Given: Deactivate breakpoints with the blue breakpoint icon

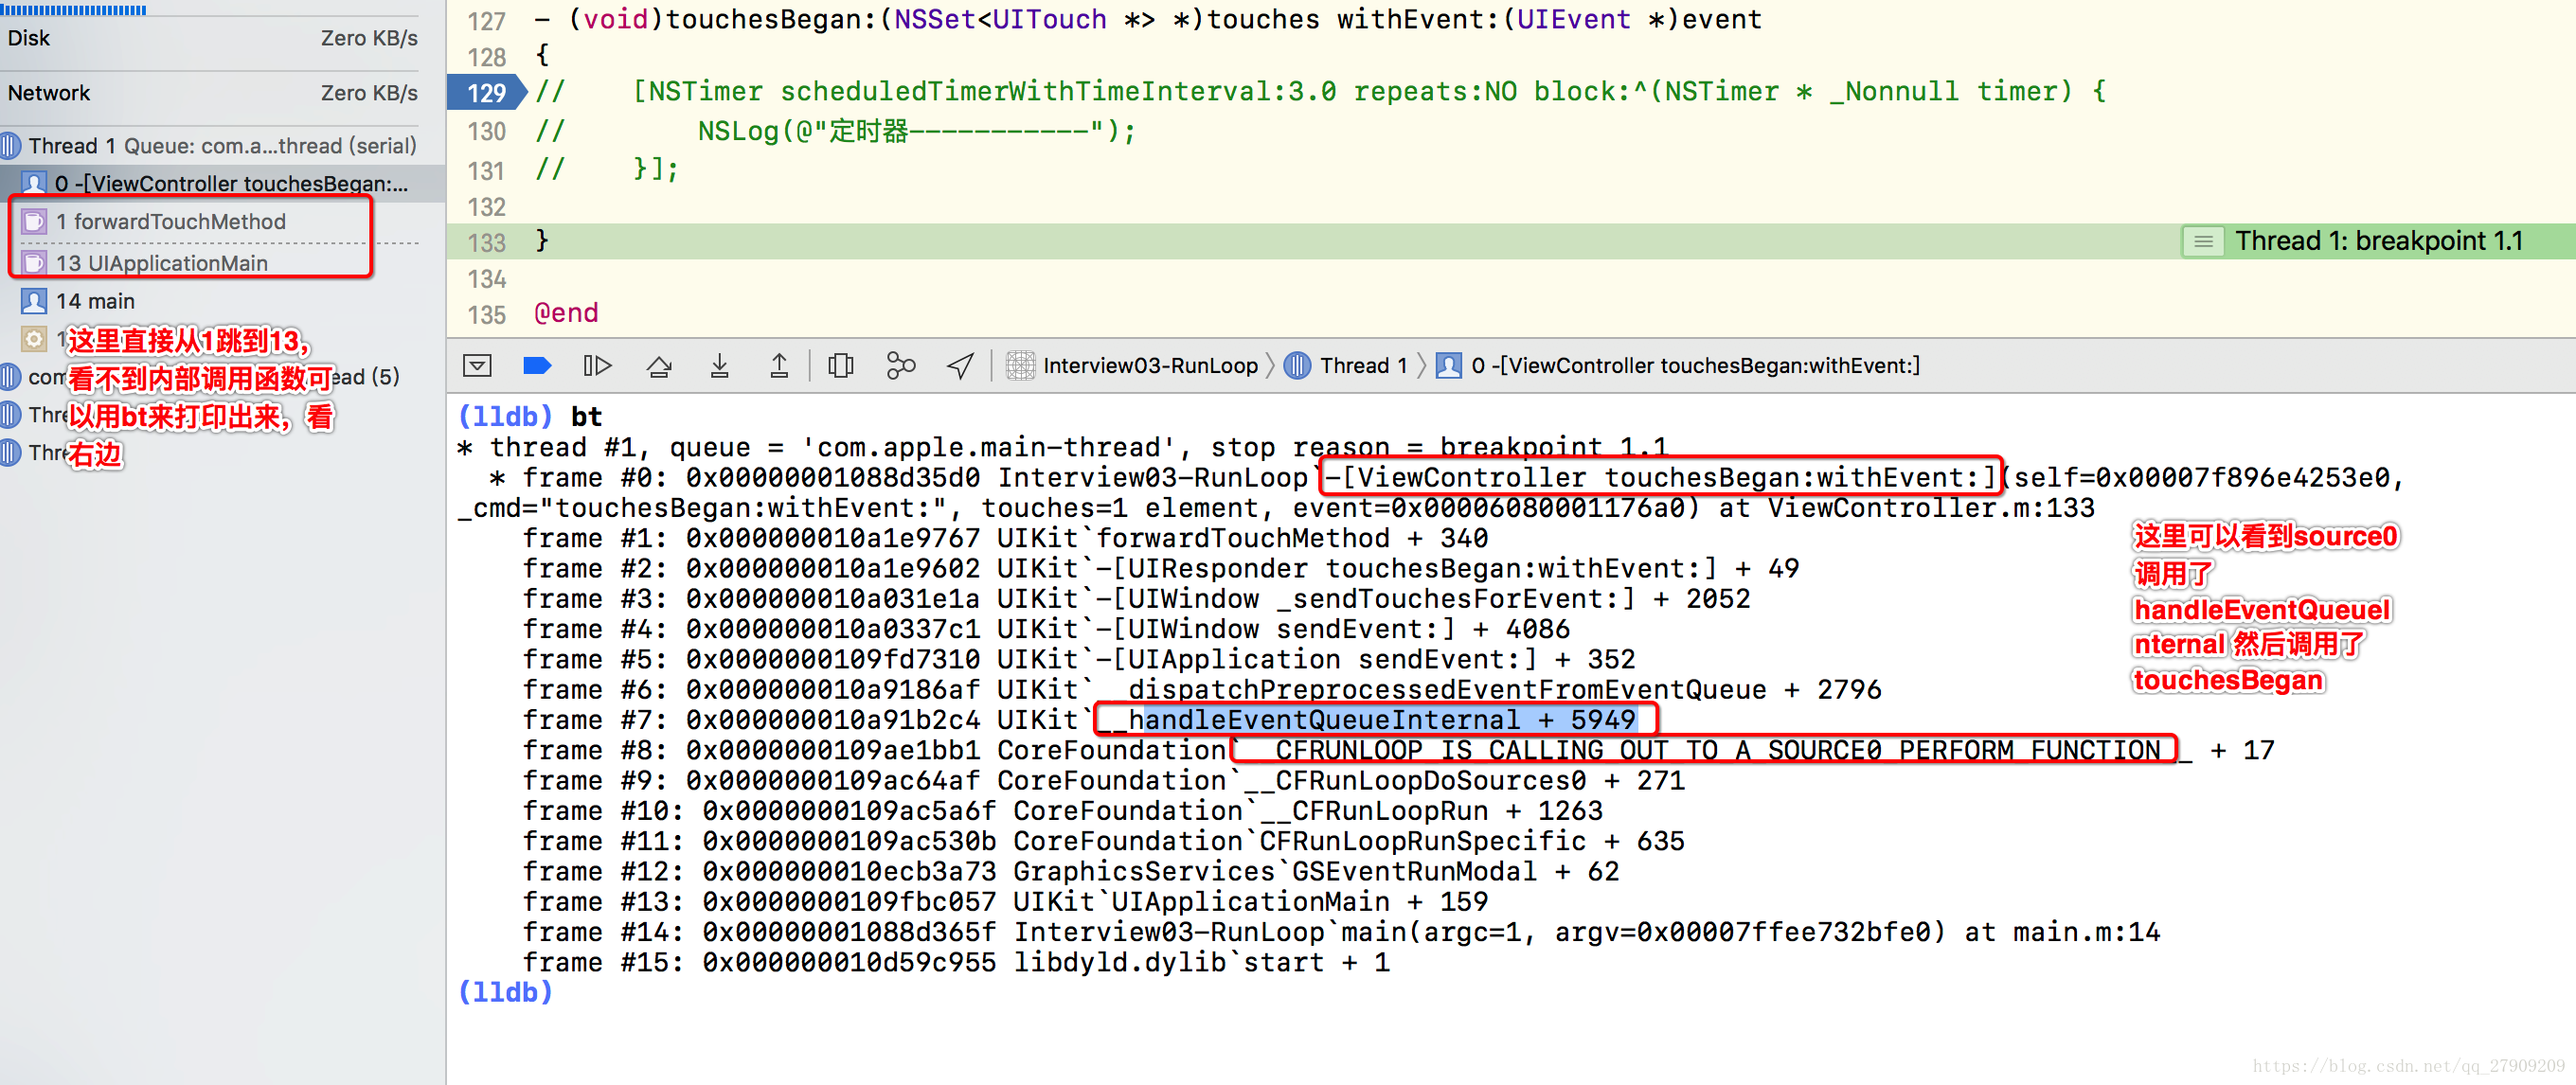Looking at the screenshot, I should 537,366.
